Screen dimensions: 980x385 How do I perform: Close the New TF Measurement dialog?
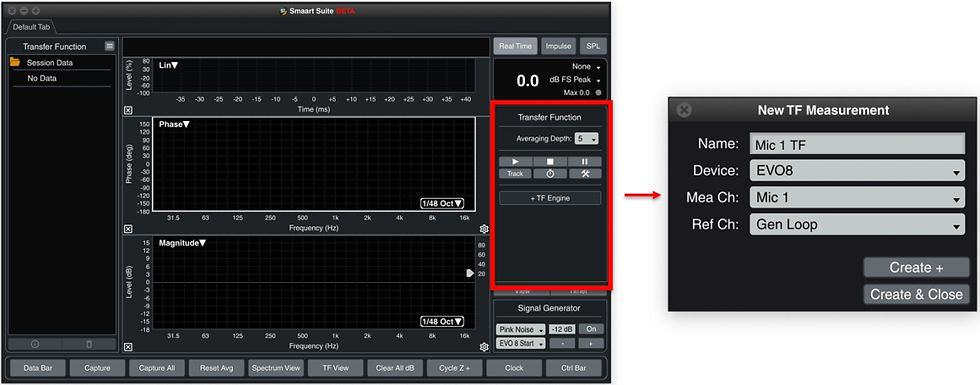684,110
